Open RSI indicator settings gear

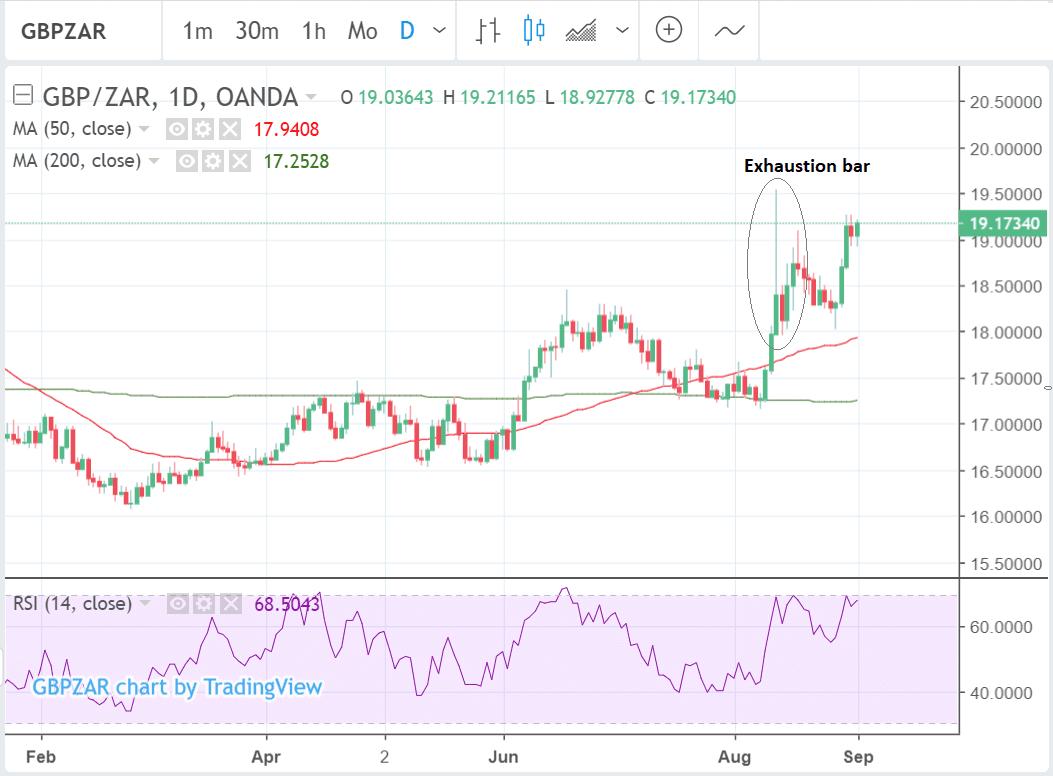[x=203, y=604]
